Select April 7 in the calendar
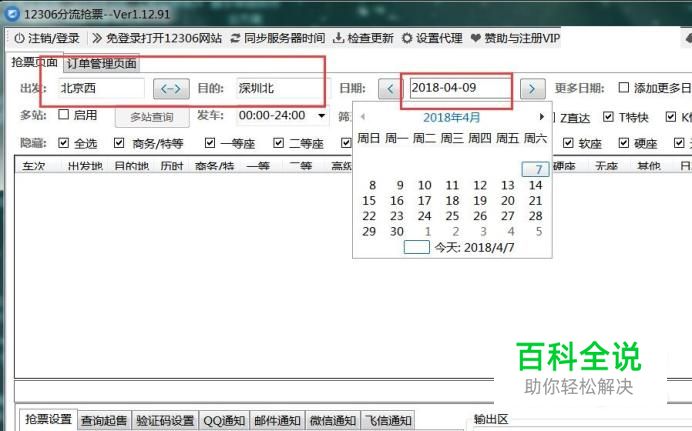The image size is (692, 431). coord(536,169)
